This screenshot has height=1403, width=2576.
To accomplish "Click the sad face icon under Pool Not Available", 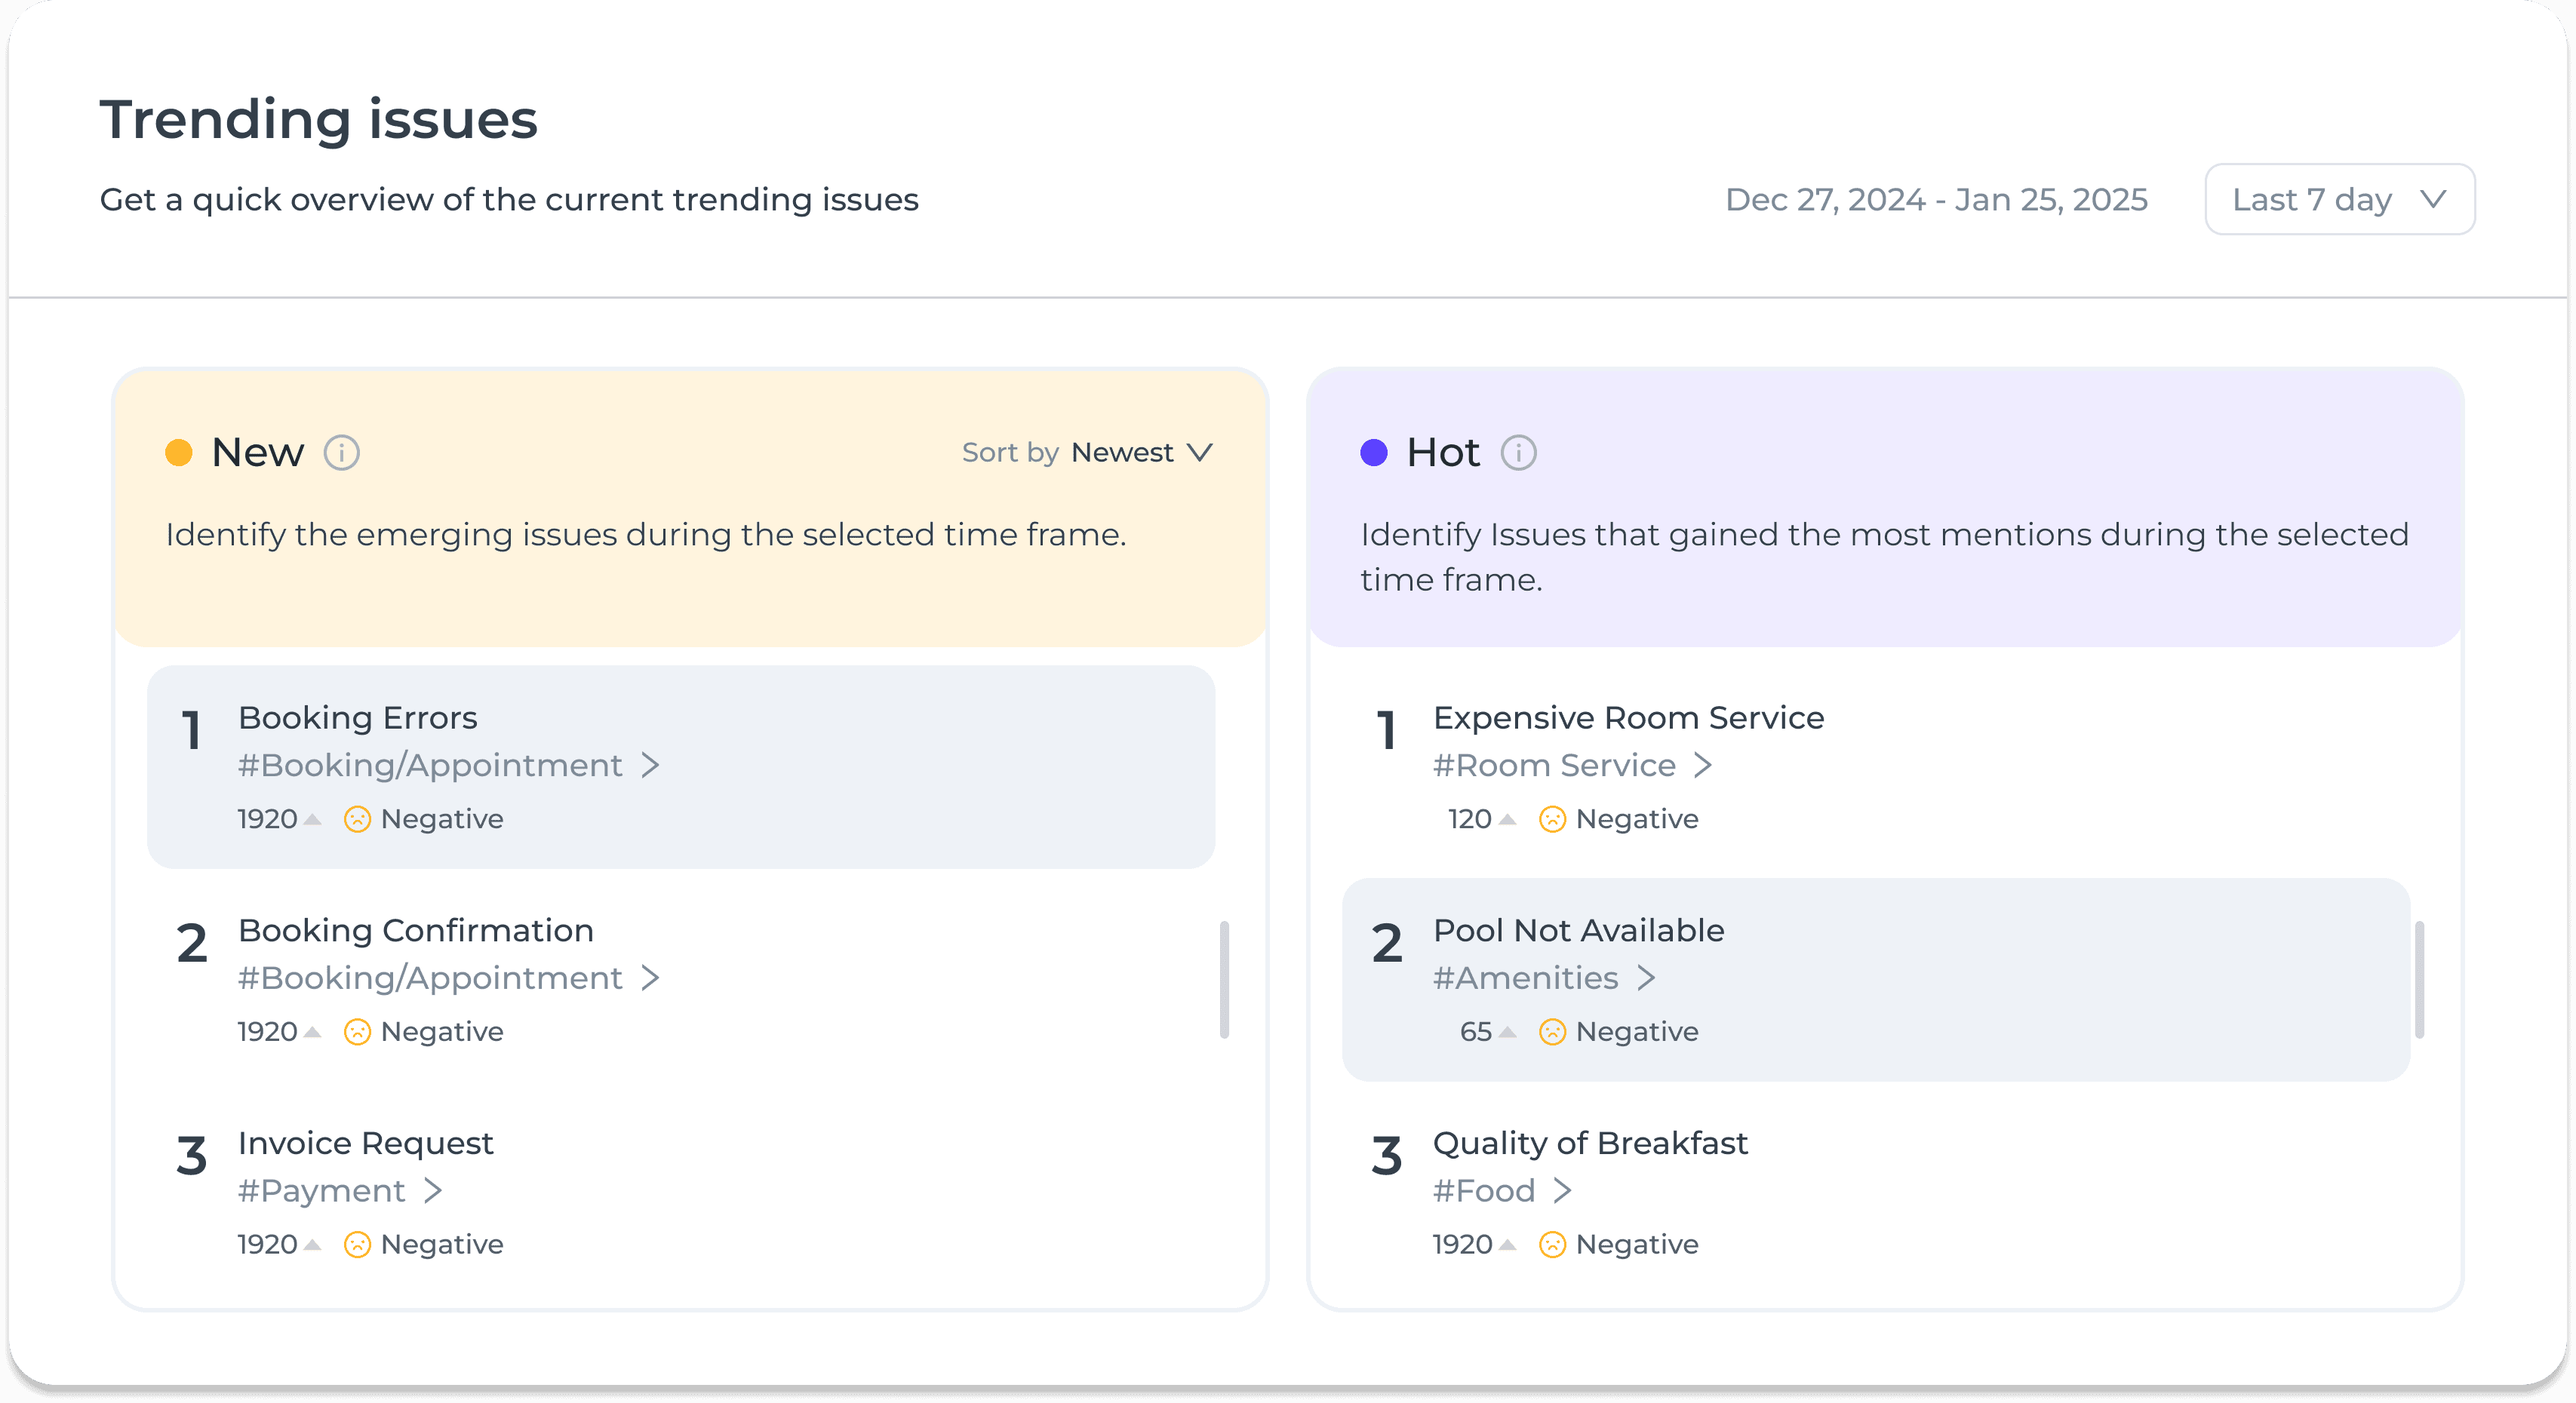I will [1551, 1031].
